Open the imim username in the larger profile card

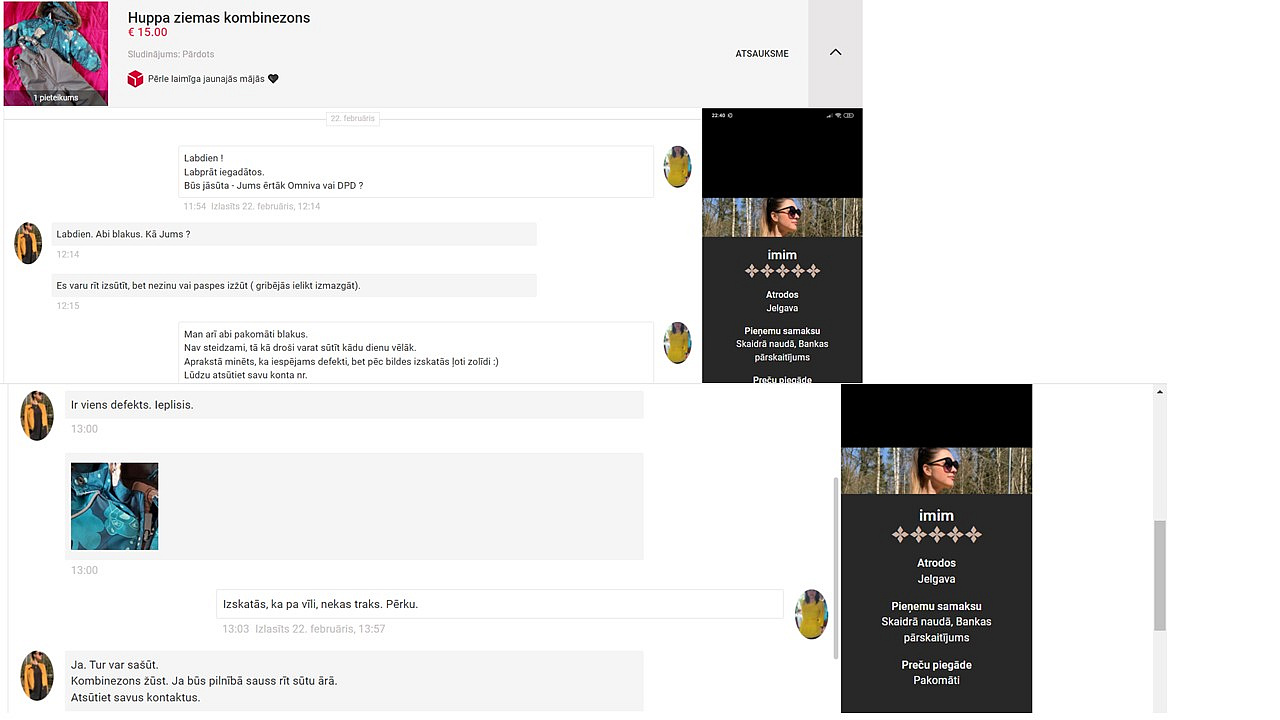[936, 516]
